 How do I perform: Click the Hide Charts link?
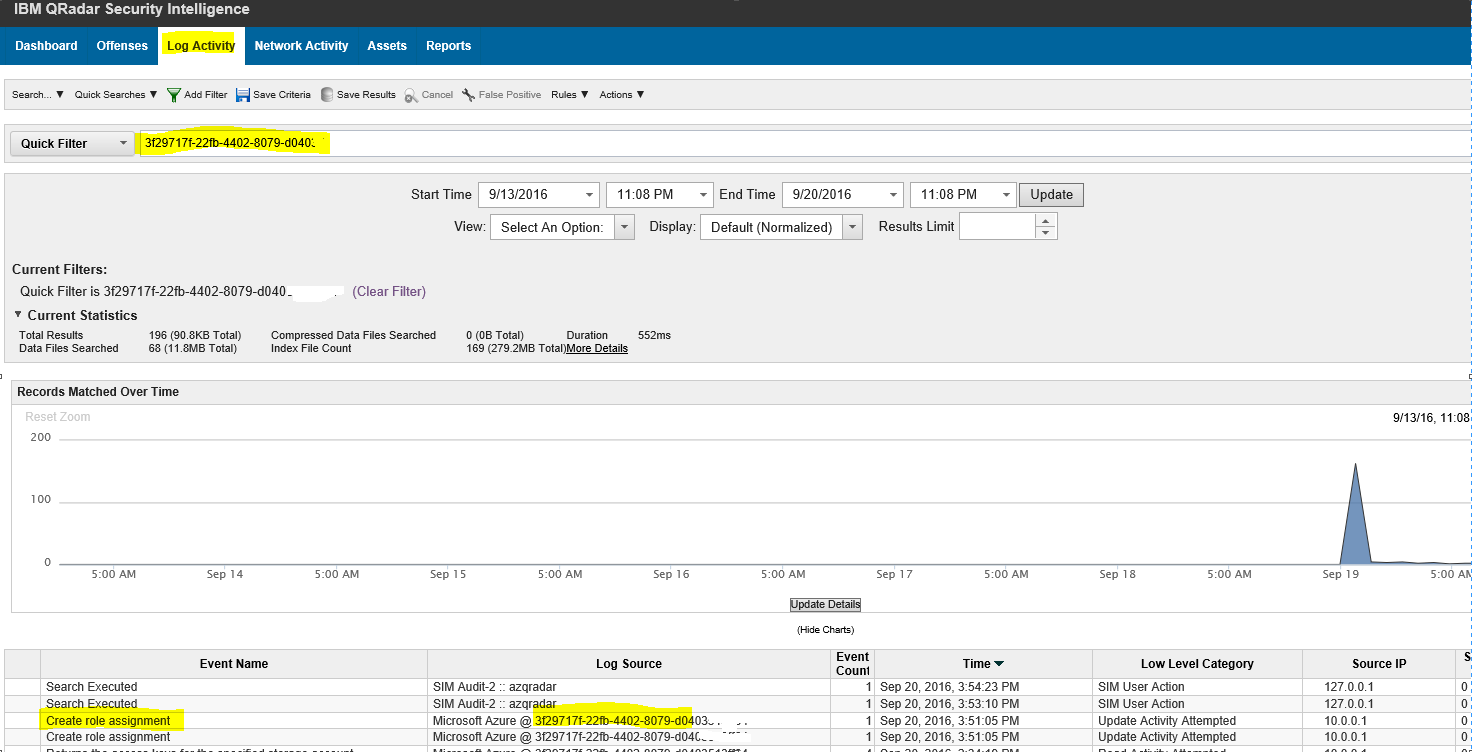click(x=825, y=630)
